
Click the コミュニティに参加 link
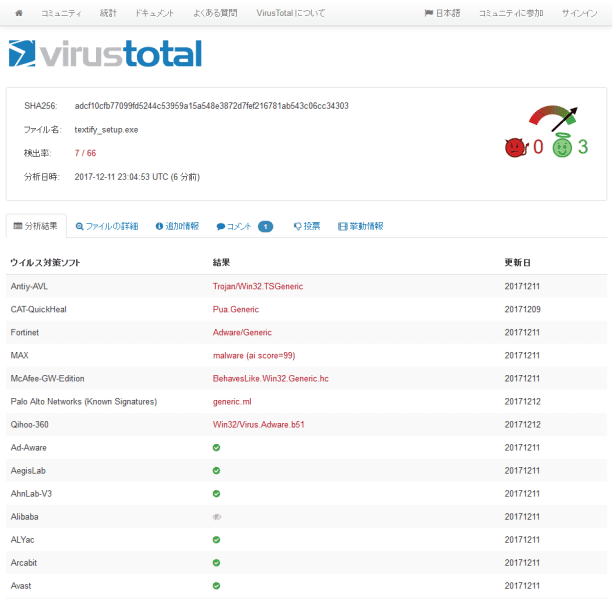(x=511, y=13)
